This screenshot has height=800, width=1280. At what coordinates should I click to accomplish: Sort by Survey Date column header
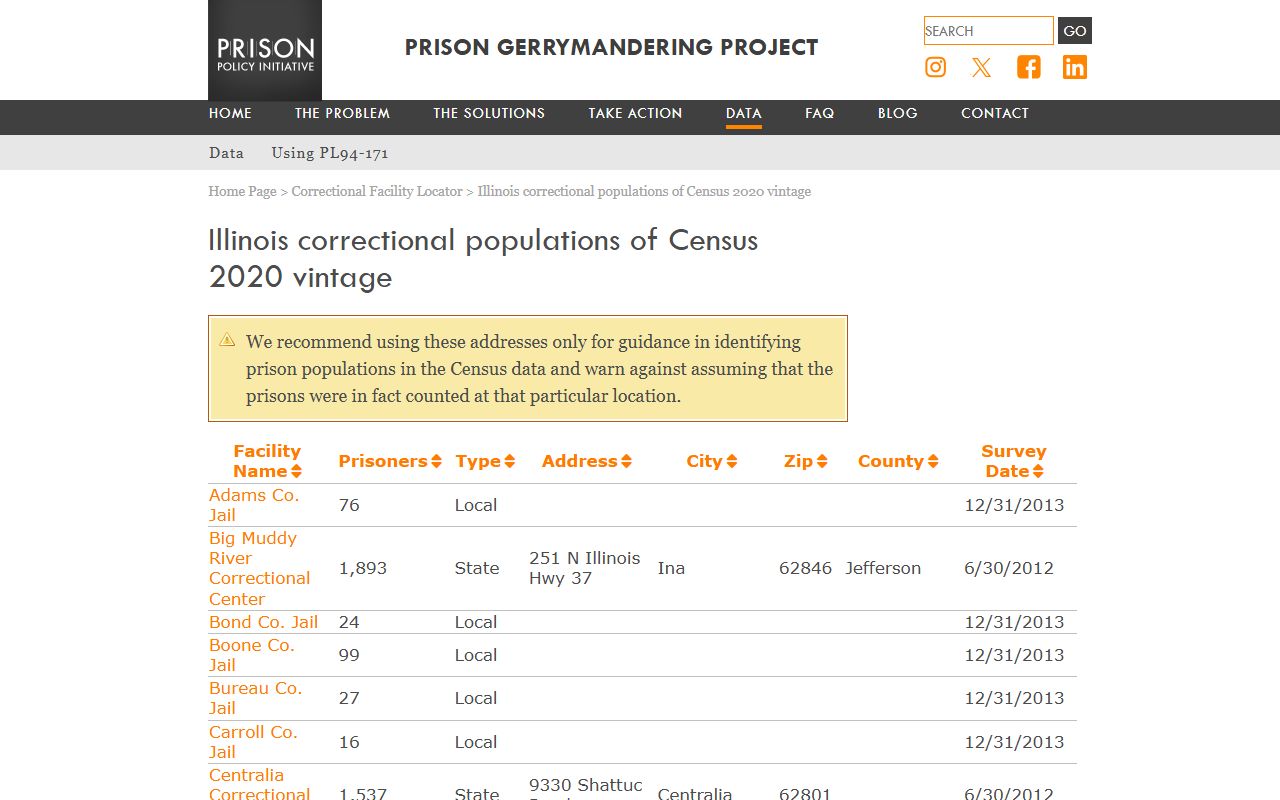1014,461
